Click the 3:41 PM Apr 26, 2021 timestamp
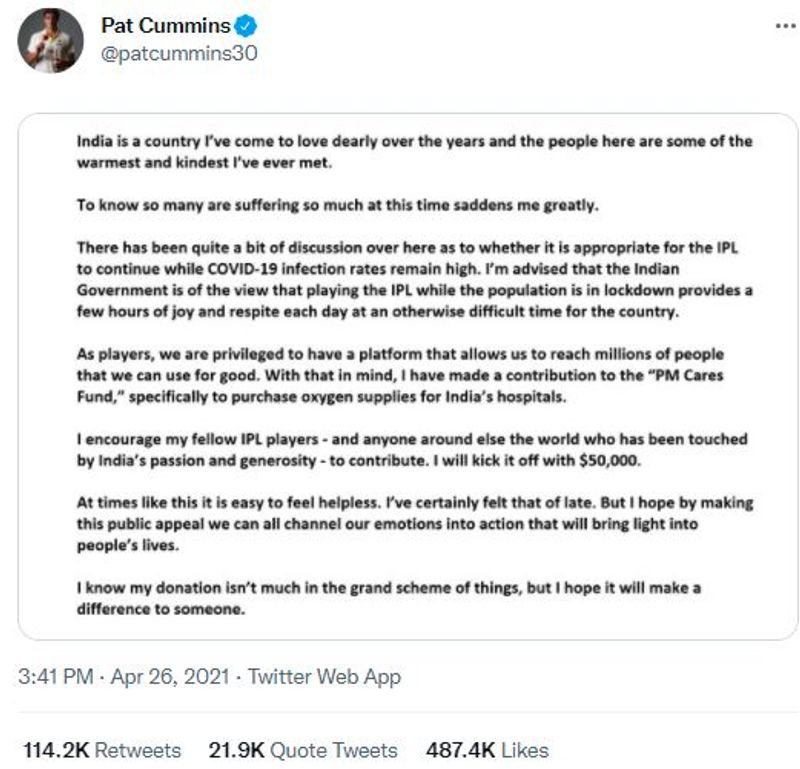The image size is (800, 769). 125,677
